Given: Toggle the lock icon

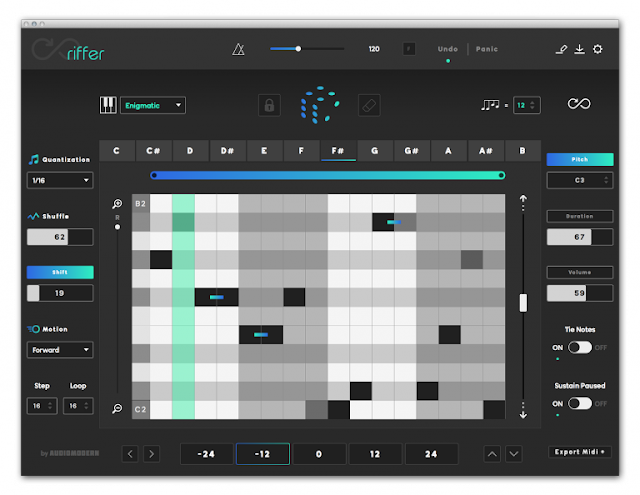Looking at the screenshot, I should pyautogui.click(x=269, y=105).
